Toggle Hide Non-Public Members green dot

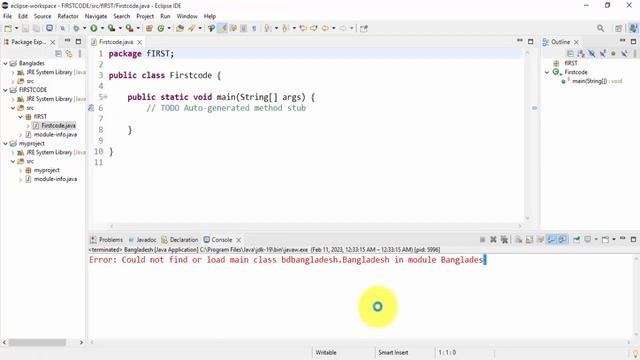(613, 54)
